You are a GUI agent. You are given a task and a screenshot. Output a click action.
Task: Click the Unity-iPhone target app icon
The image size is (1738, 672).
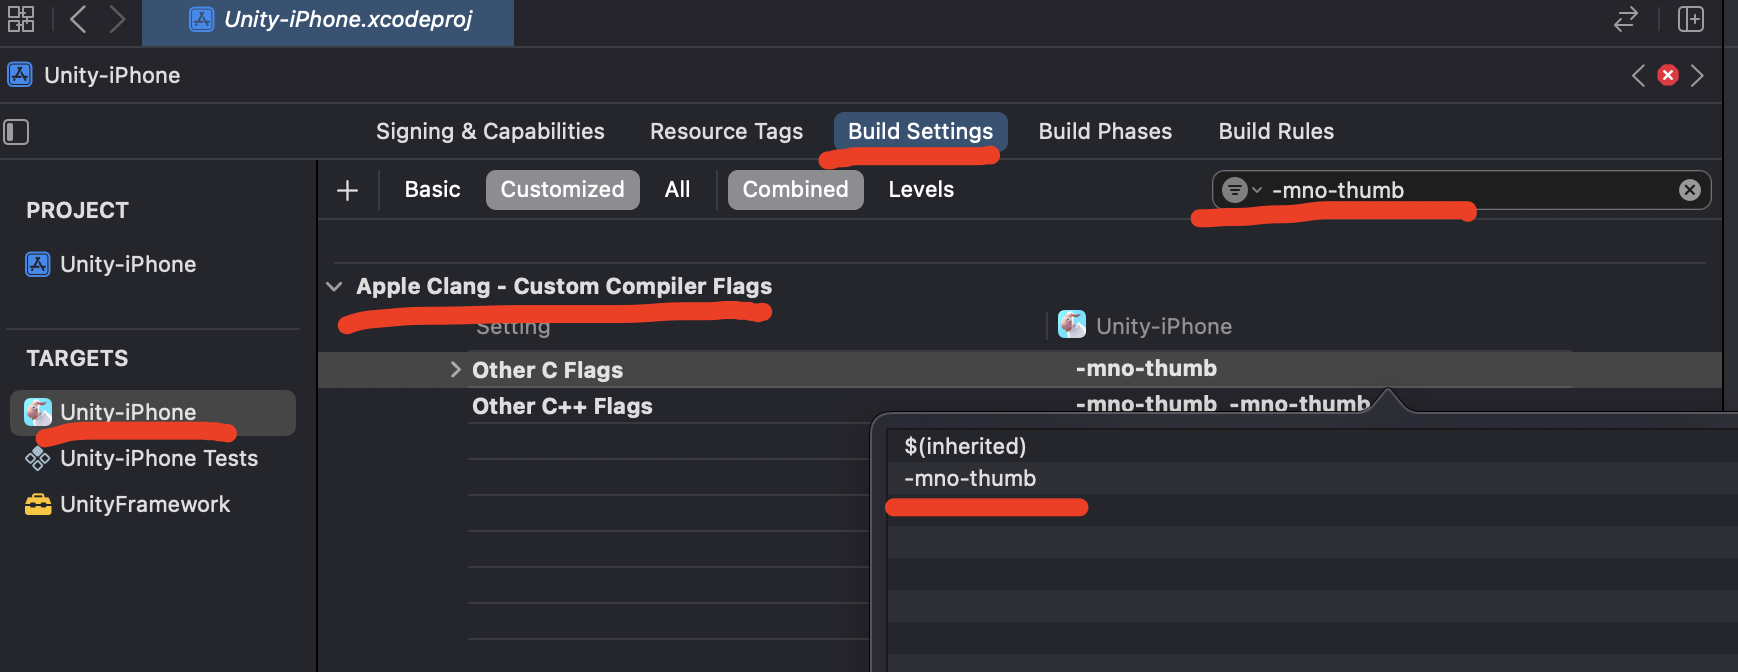tap(38, 411)
